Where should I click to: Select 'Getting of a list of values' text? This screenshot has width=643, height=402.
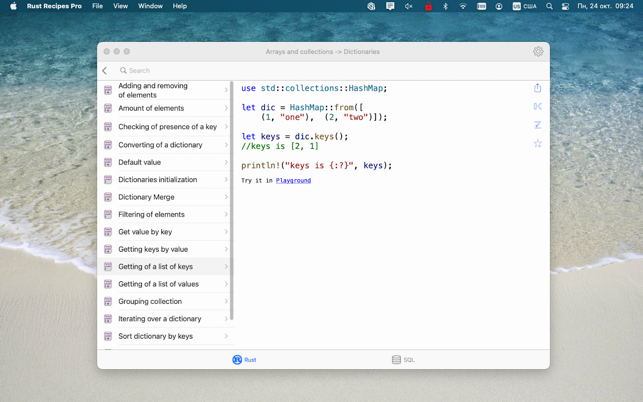(x=158, y=284)
